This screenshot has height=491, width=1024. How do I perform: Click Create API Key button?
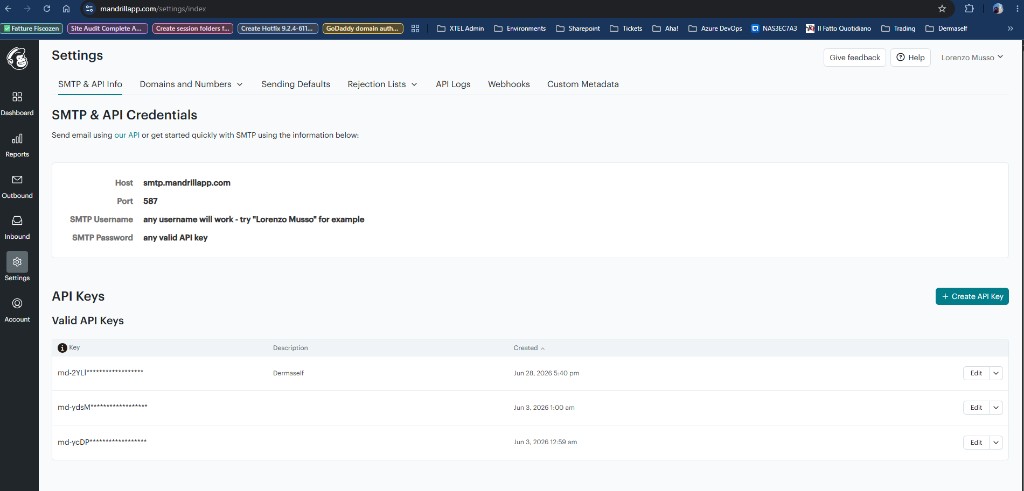[972, 296]
